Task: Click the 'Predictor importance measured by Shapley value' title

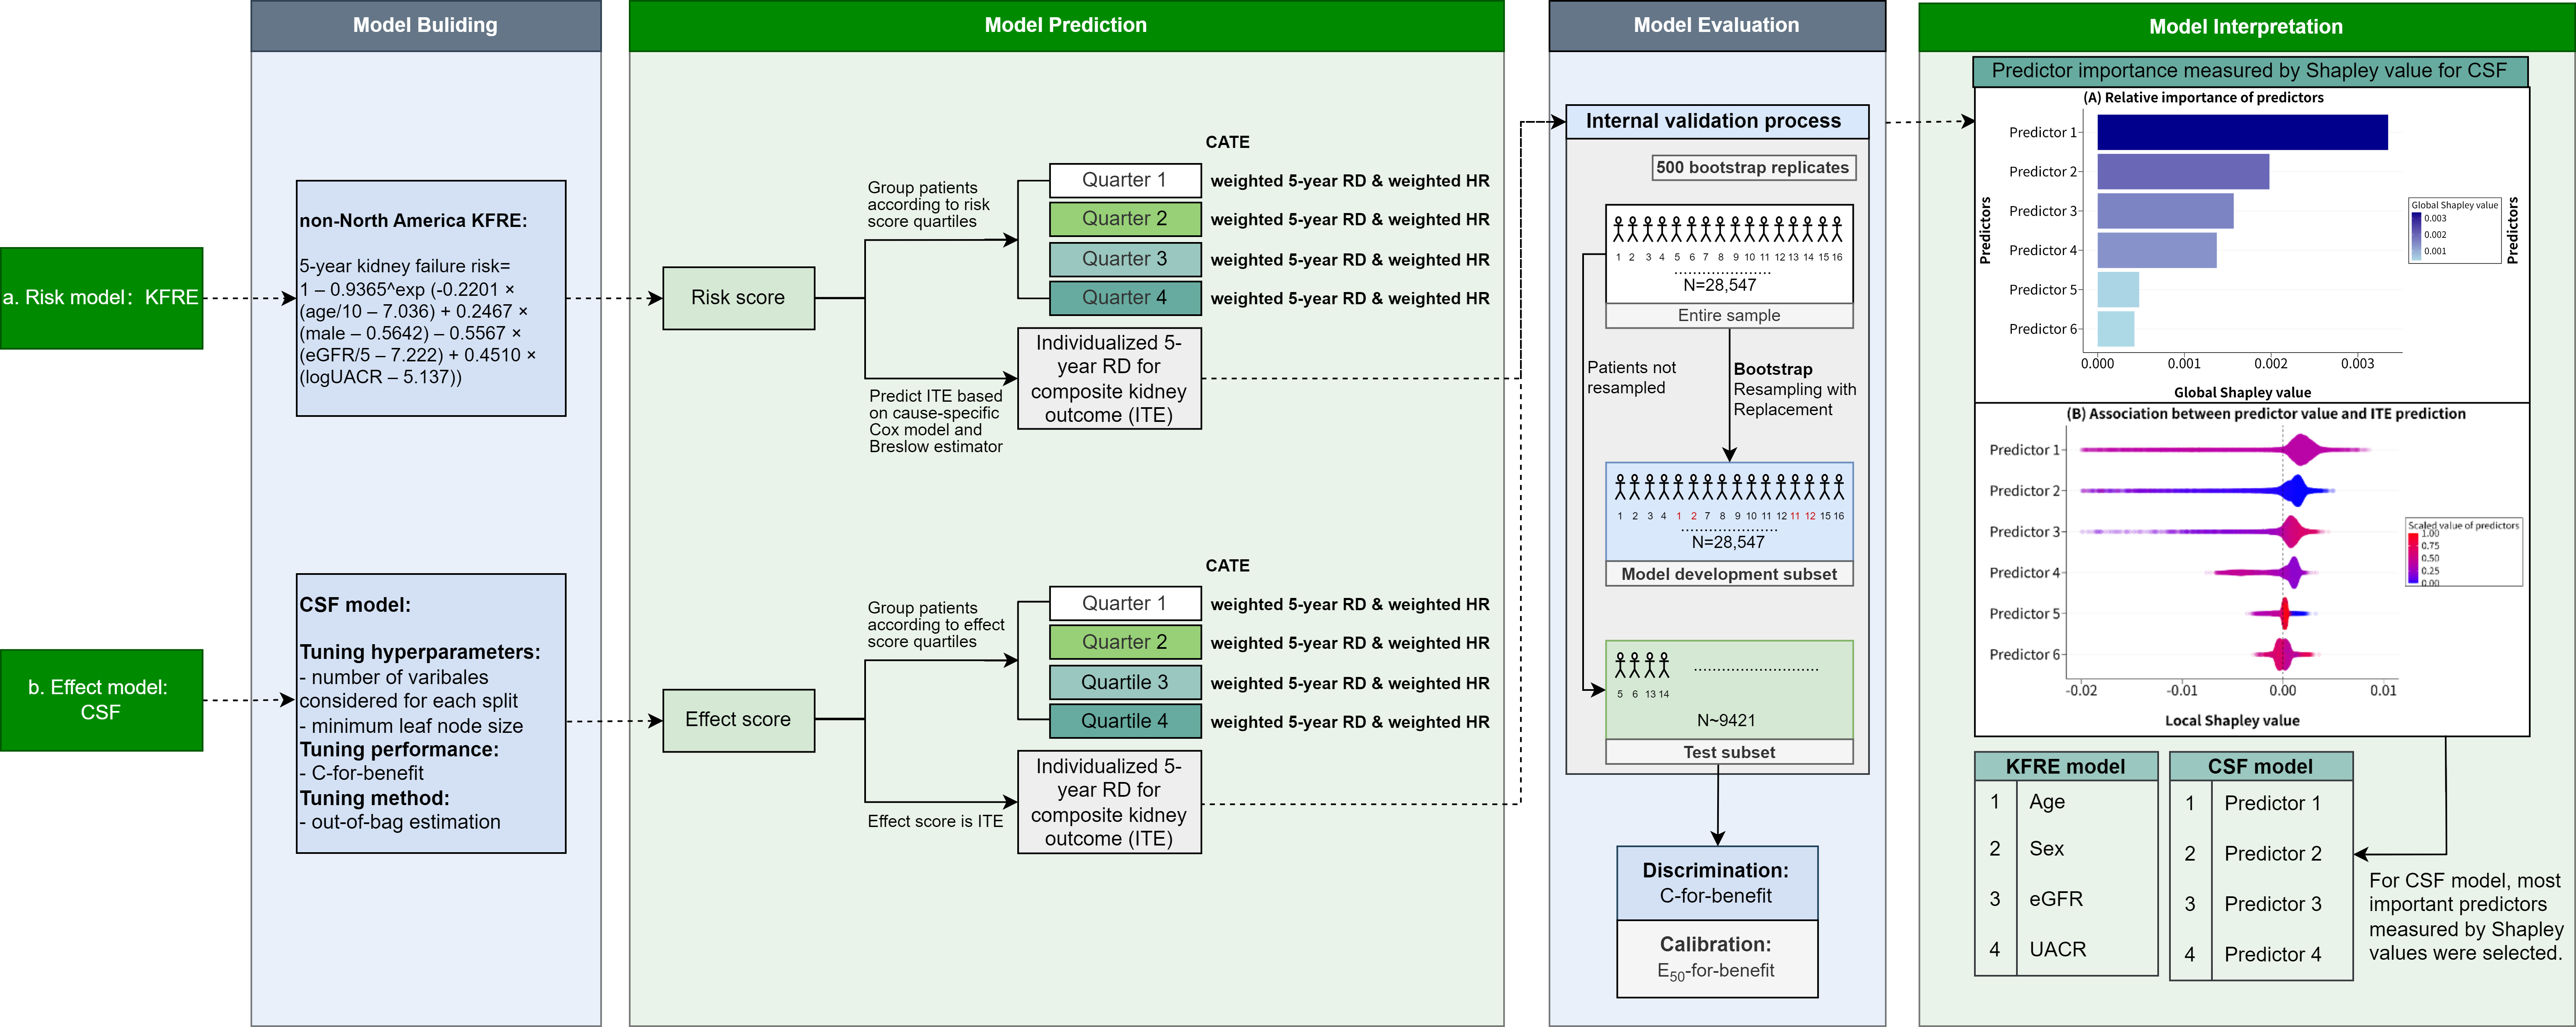Action: coord(2249,71)
